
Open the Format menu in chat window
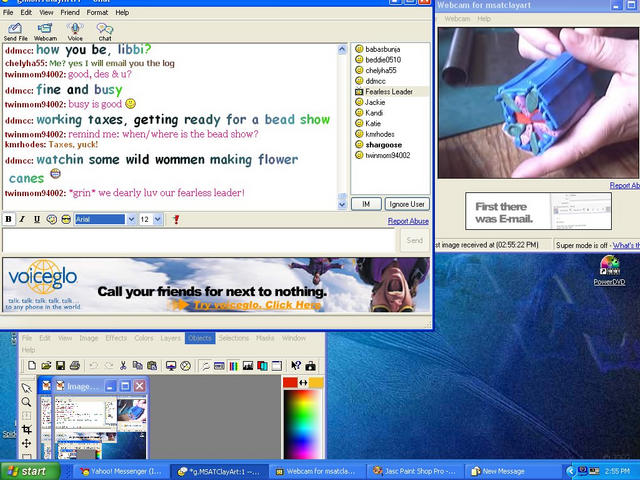pyautogui.click(x=97, y=13)
